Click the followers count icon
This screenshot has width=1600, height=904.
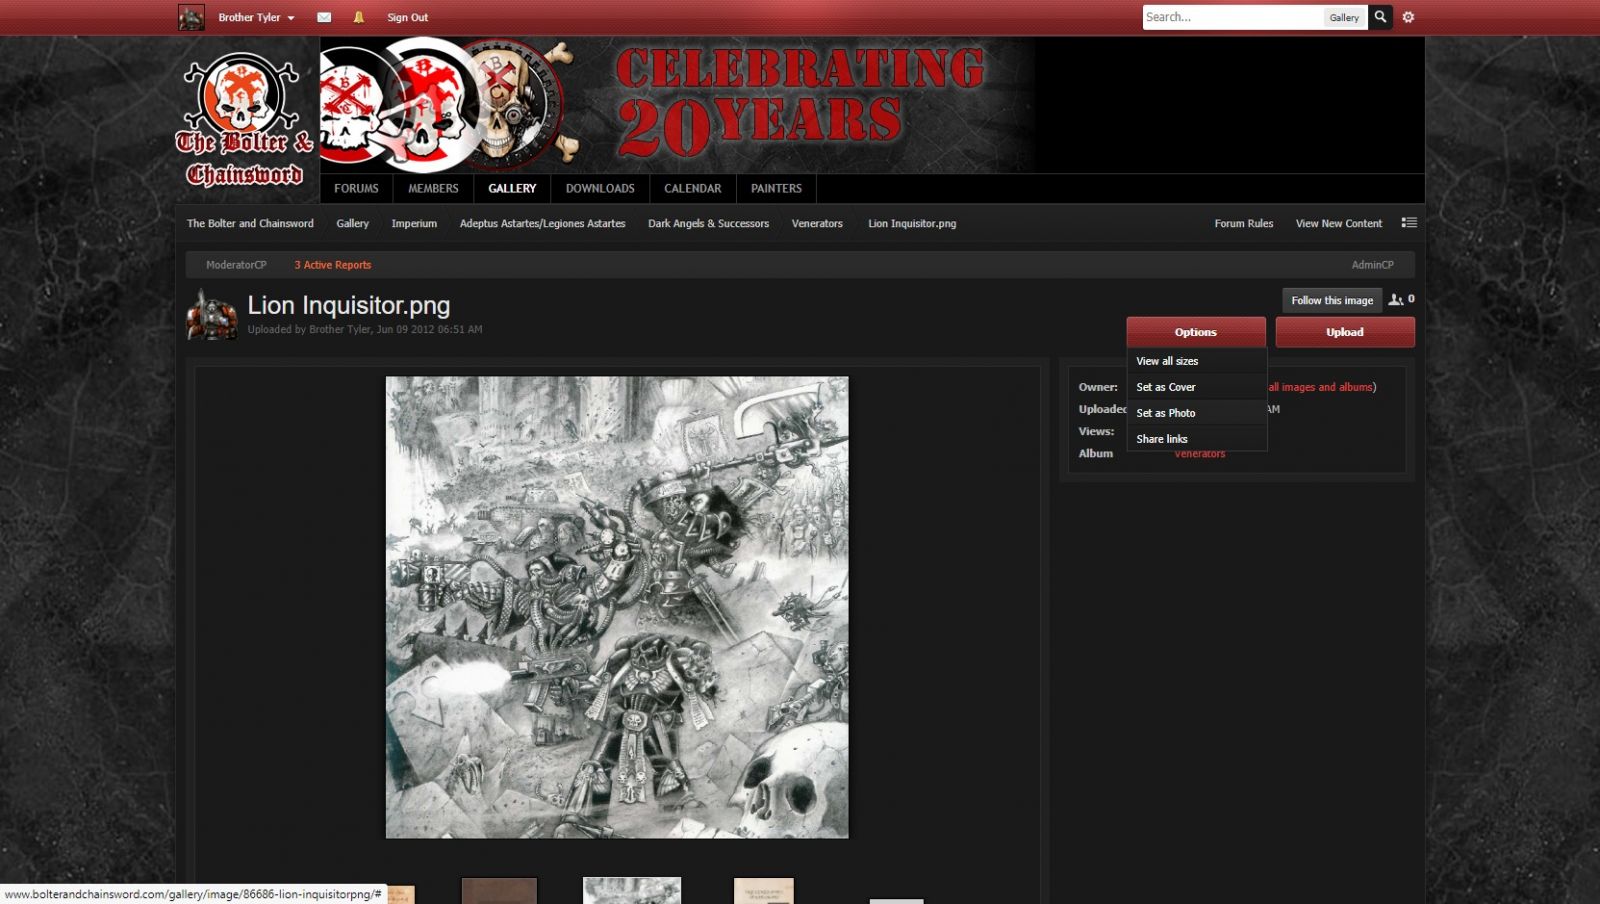tap(1396, 299)
